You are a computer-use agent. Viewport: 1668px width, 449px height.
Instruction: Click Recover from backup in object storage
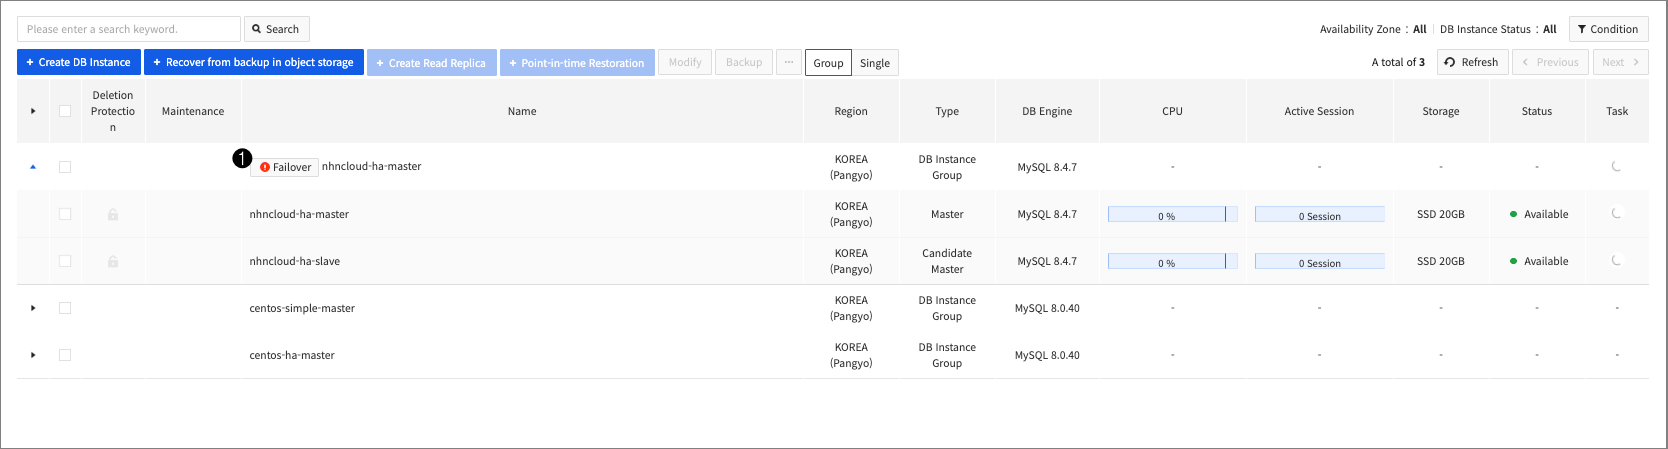(254, 62)
